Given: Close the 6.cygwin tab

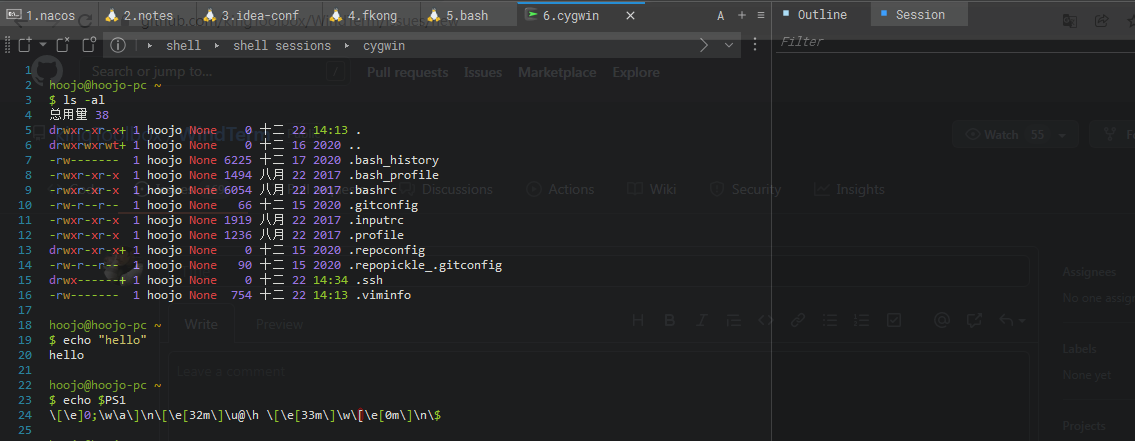Looking at the screenshot, I should click(x=630, y=15).
